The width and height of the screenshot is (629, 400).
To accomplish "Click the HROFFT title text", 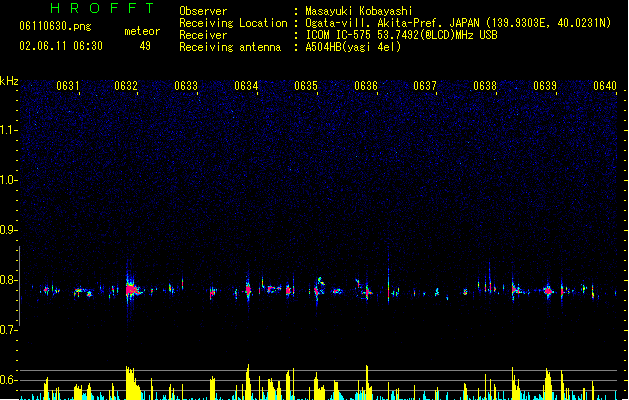I will tap(103, 8).
